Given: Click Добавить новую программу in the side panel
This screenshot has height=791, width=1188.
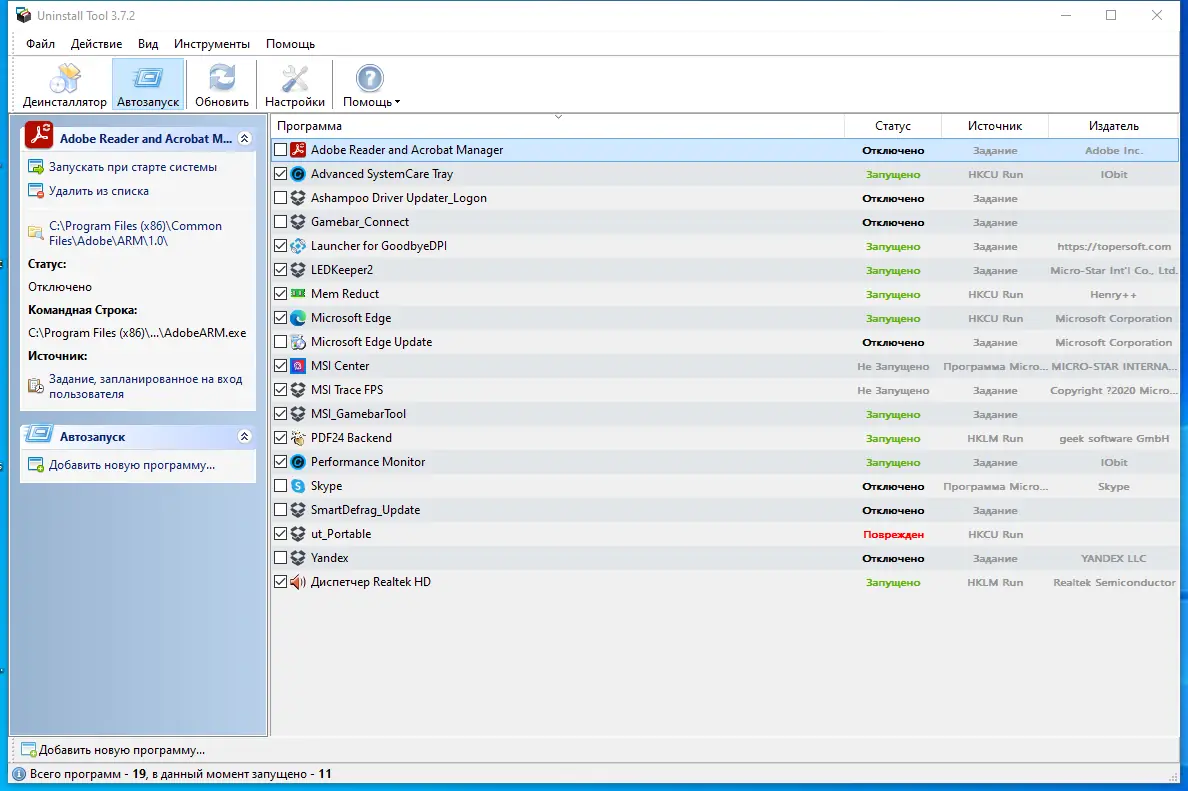Looking at the screenshot, I should click(132, 465).
